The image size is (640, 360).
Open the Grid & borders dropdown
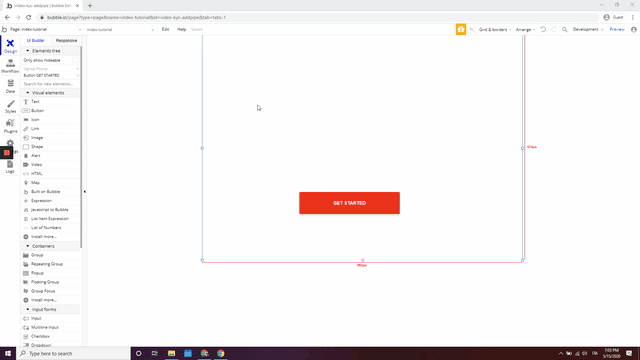coord(495,29)
